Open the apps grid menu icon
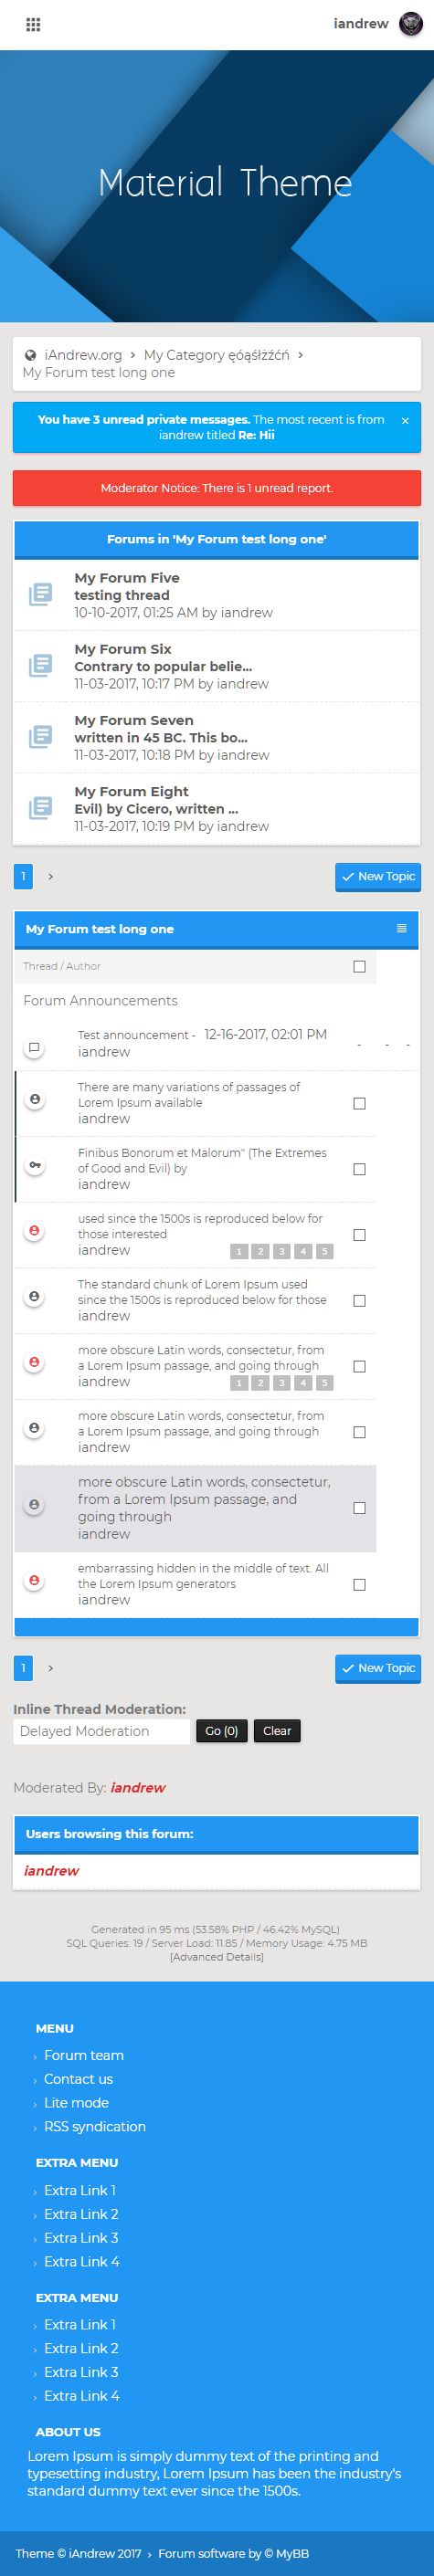Image resolution: width=434 pixels, height=2576 pixels. [33, 25]
